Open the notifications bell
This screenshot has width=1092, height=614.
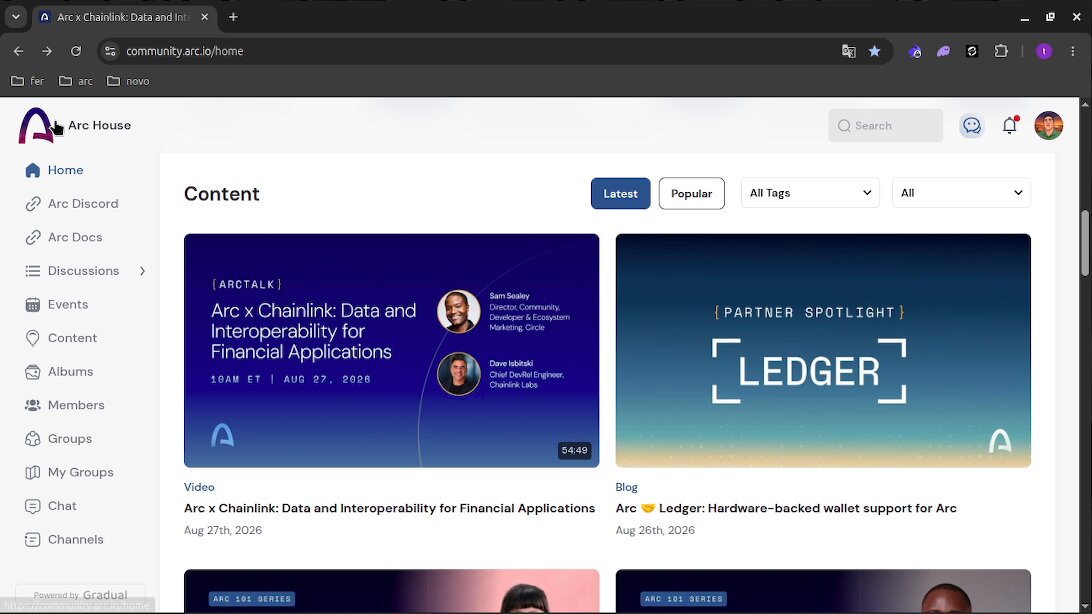(1010, 125)
